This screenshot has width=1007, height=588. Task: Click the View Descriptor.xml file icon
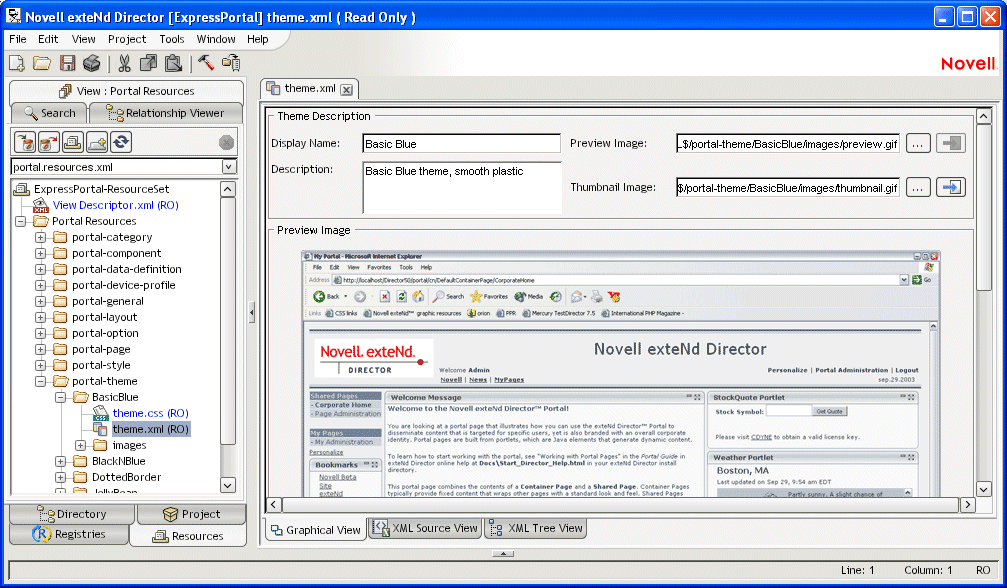click(x=40, y=205)
